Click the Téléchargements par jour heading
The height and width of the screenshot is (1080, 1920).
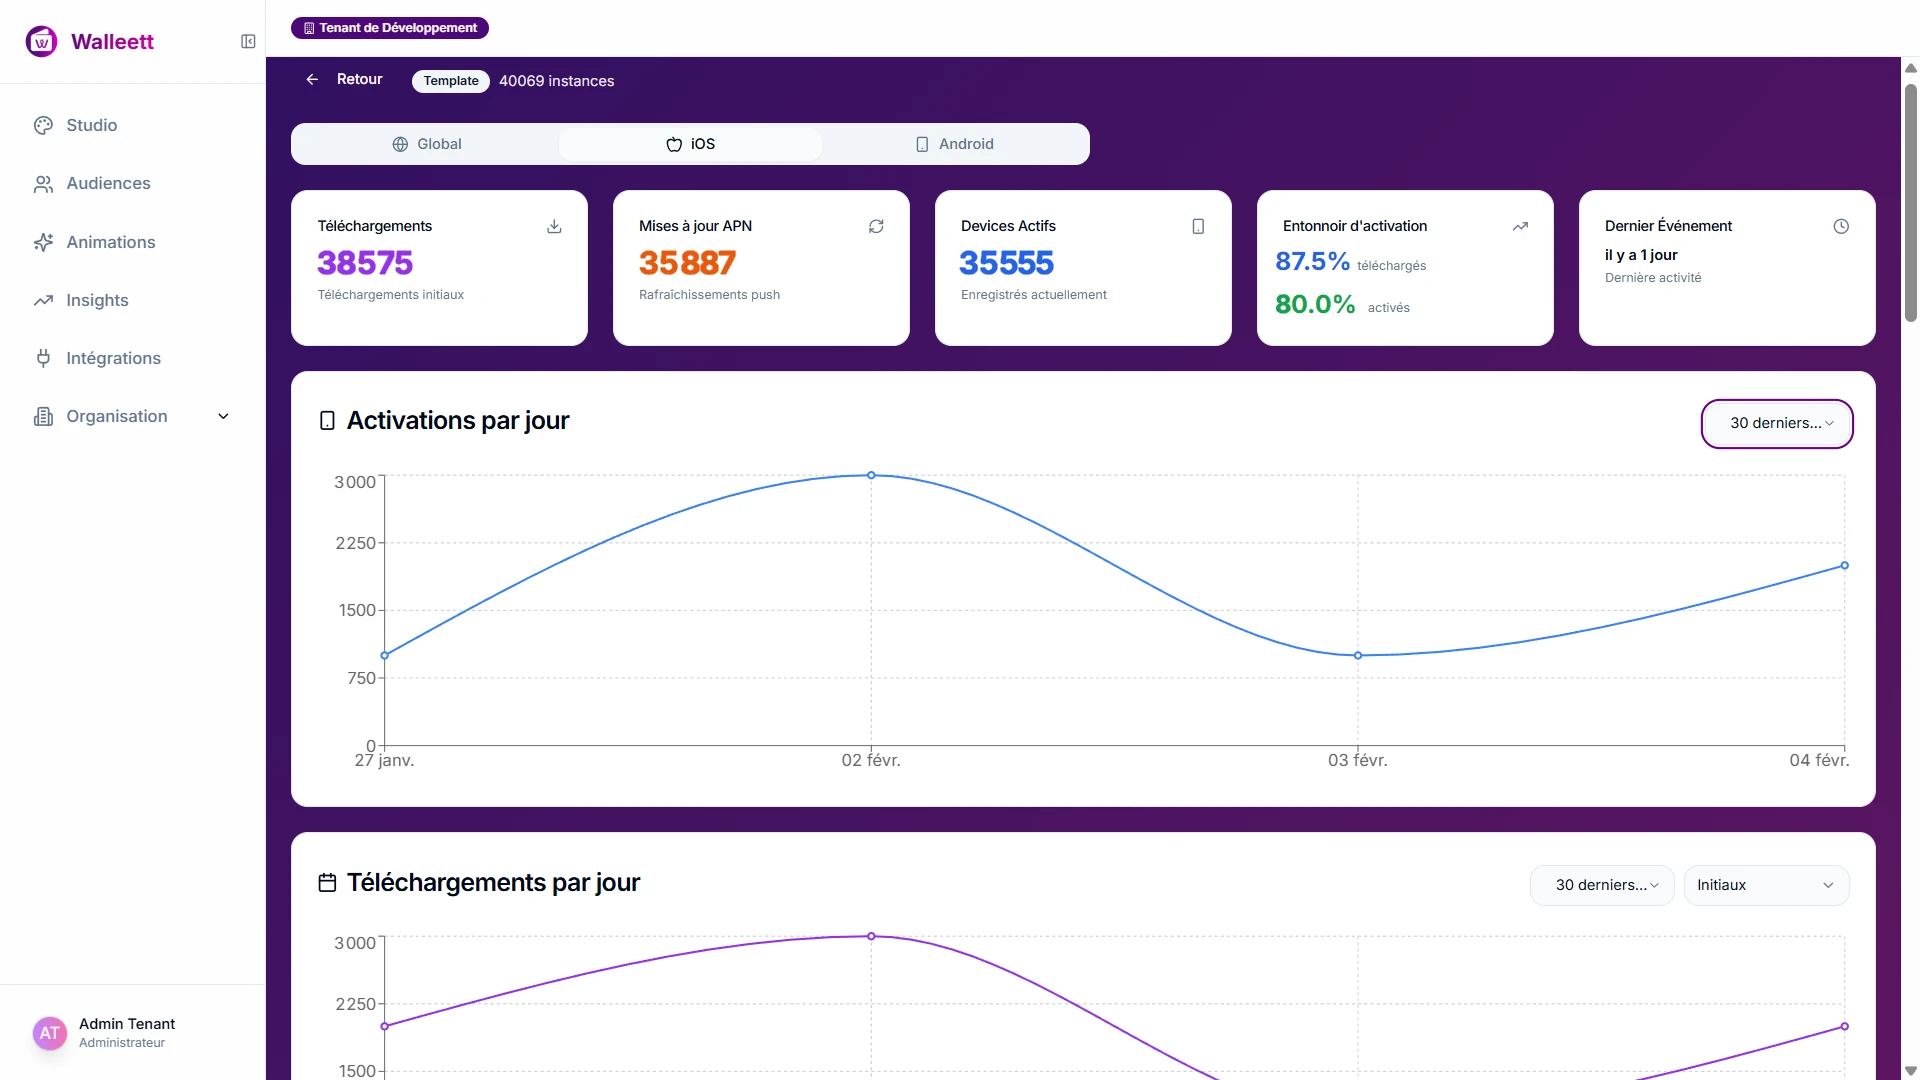pos(493,883)
